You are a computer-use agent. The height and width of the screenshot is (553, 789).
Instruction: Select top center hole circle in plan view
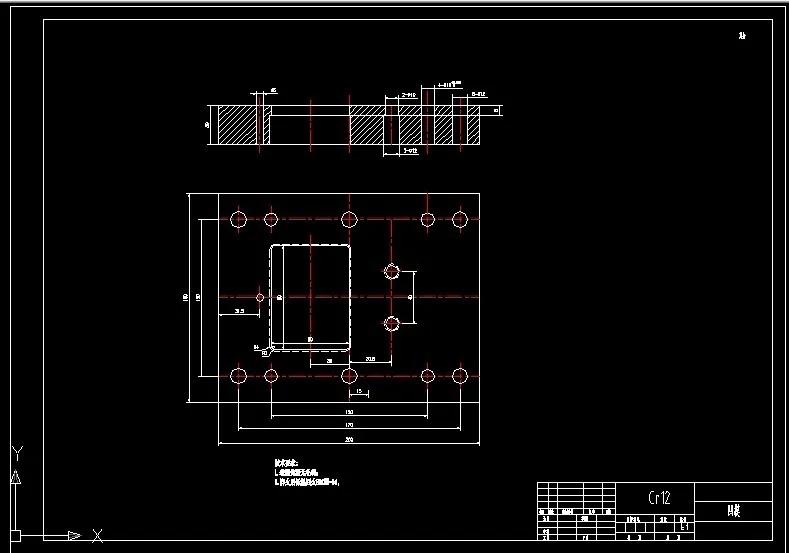349,219
